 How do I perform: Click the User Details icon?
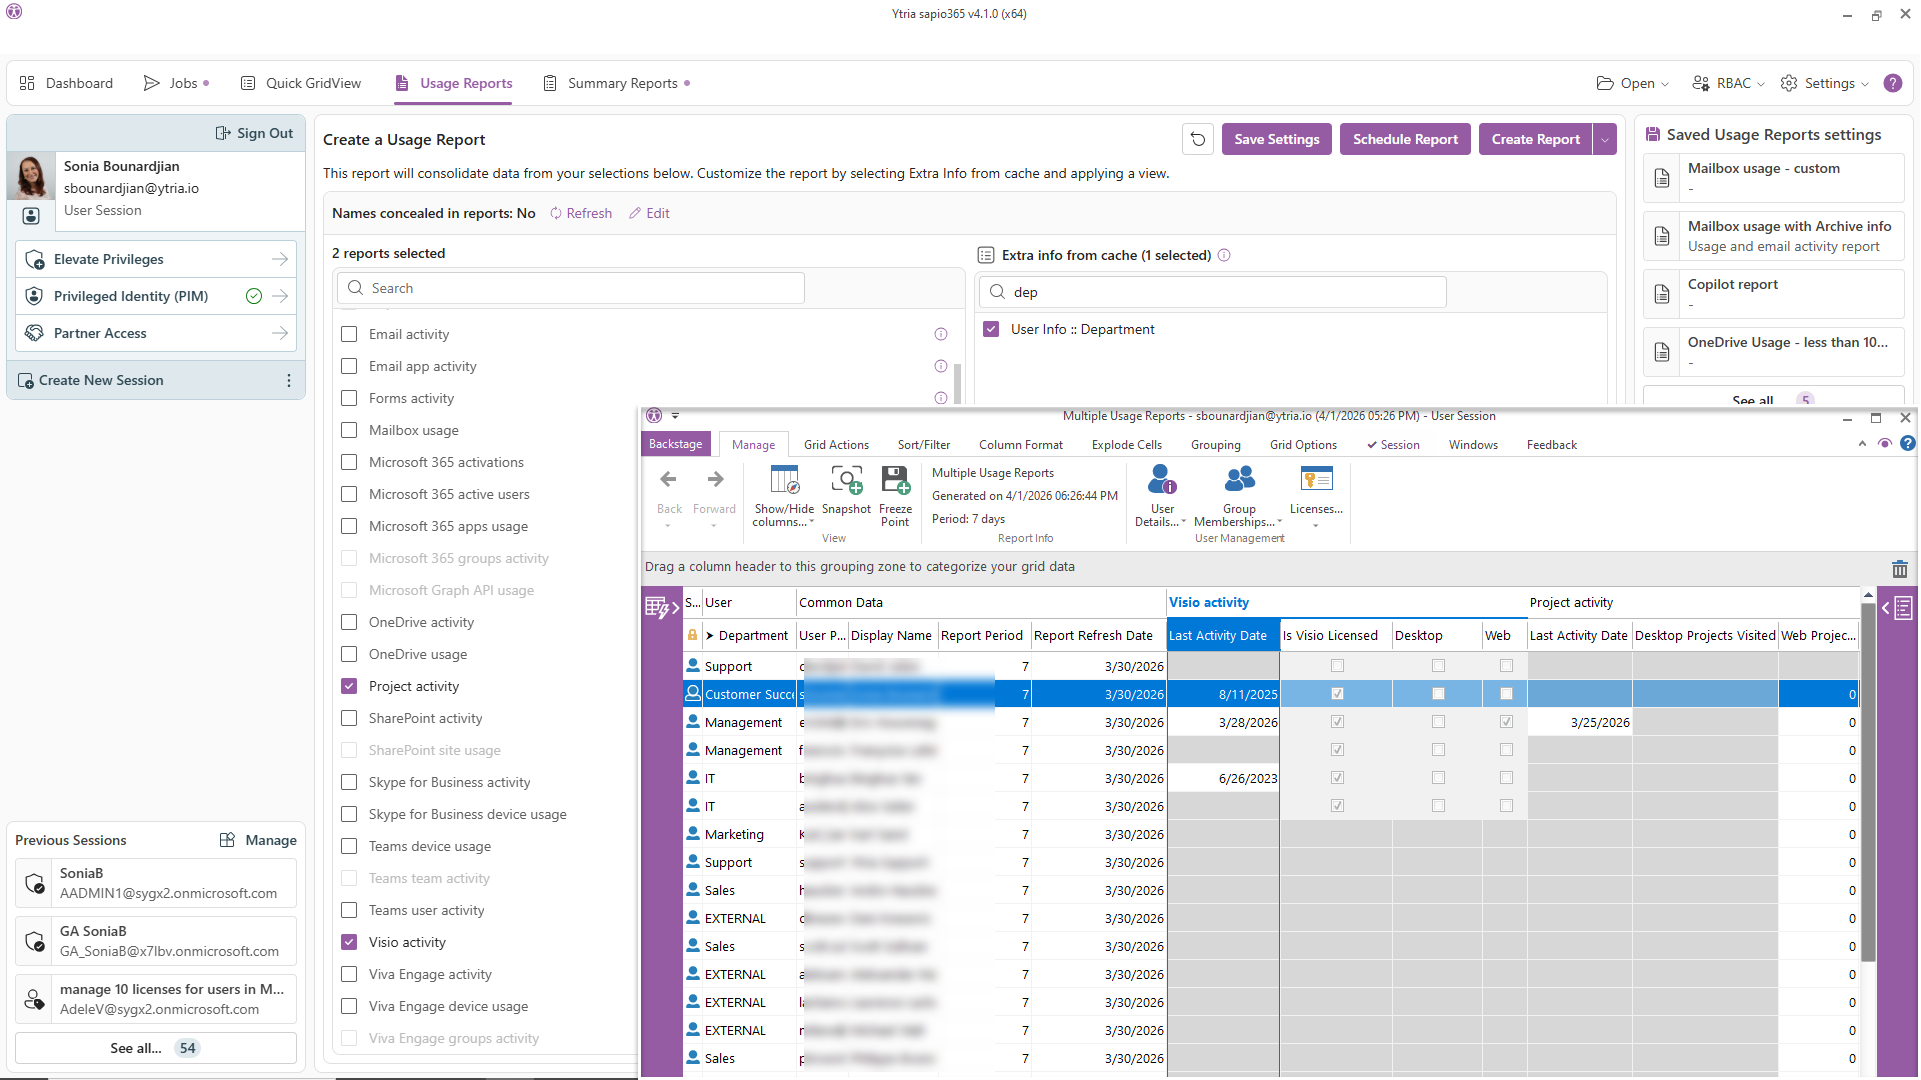(x=1161, y=480)
